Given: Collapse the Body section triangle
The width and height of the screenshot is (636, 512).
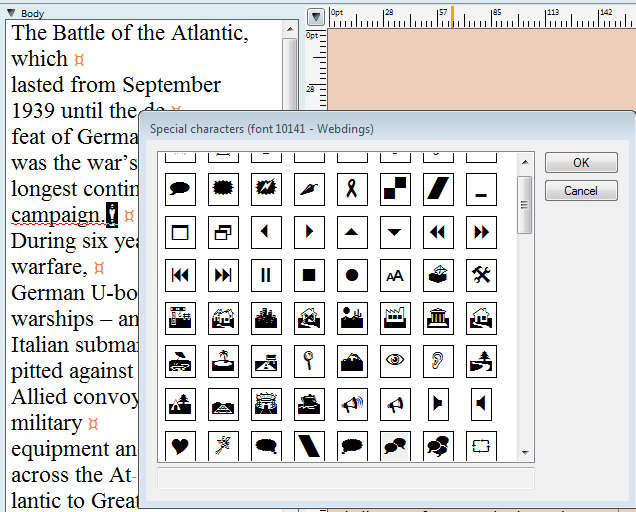Looking at the screenshot, I should (x=11, y=13).
